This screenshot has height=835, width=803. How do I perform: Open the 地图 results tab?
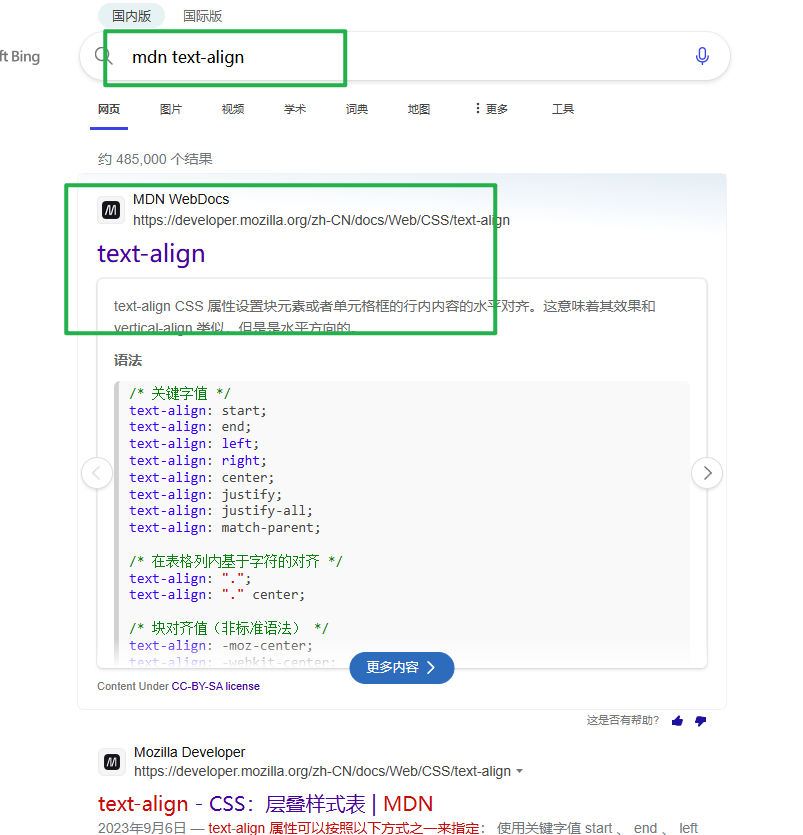point(419,109)
